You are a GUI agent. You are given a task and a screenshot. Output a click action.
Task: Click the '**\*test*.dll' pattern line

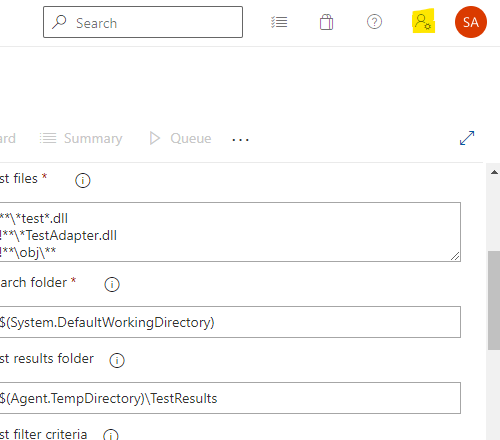(x=34, y=219)
